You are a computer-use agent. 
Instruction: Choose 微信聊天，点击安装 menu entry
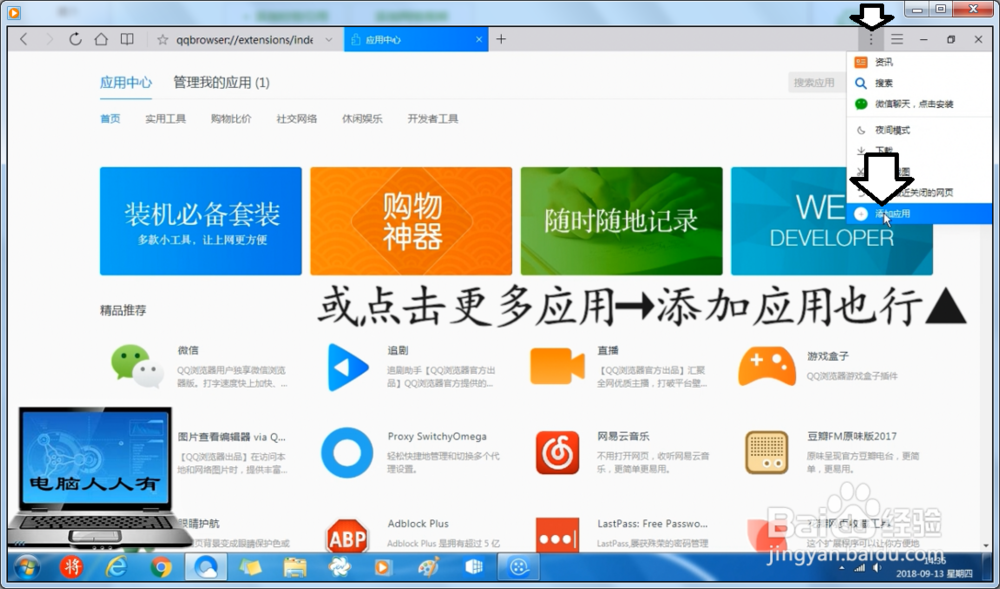point(919,104)
